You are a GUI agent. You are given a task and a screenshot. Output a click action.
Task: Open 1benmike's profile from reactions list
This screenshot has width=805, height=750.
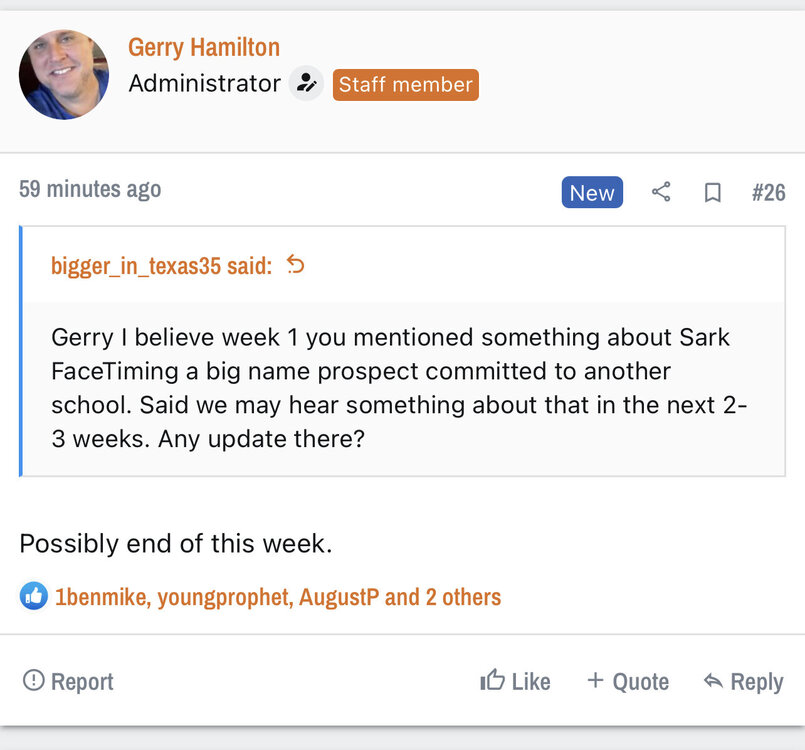[101, 597]
